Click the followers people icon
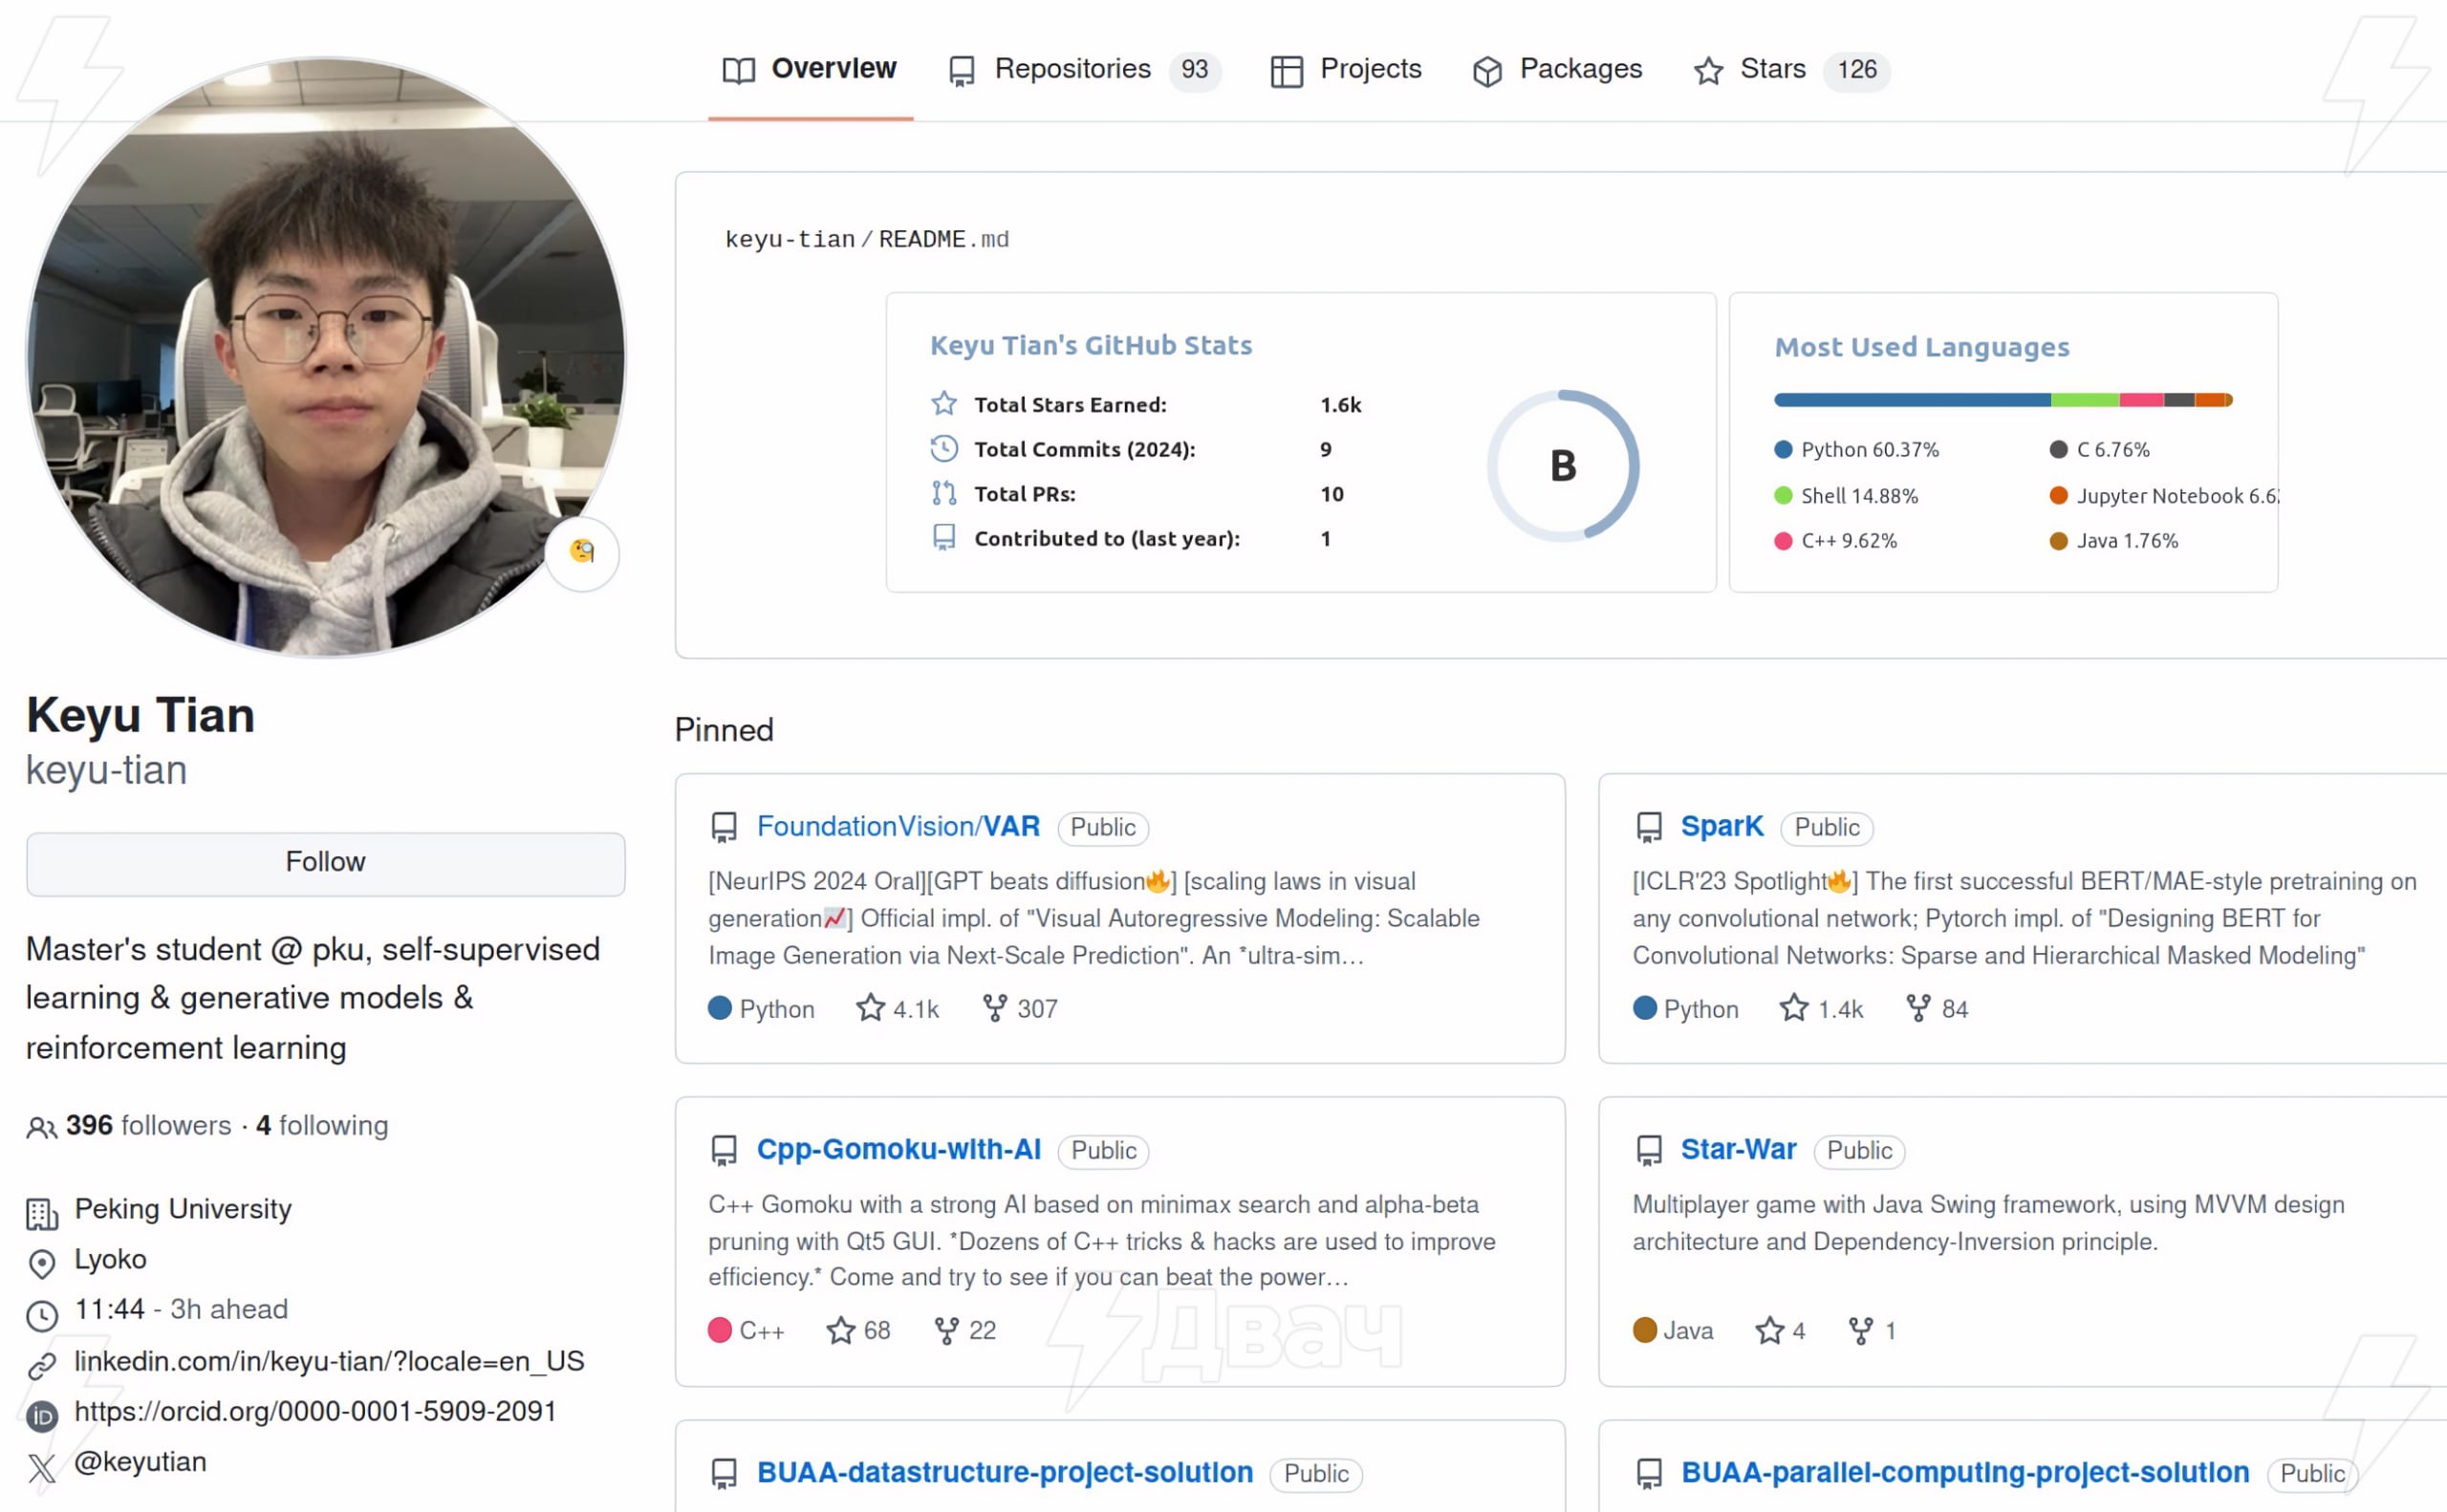Image resolution: width=2447 pixels, height=1512 pixels. pos(41,1127)
